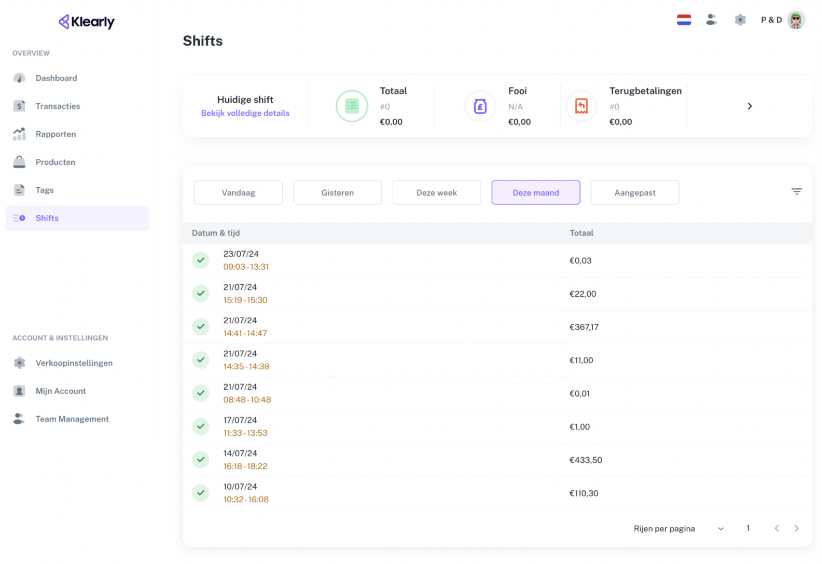Click the Klearly logo

86,22
